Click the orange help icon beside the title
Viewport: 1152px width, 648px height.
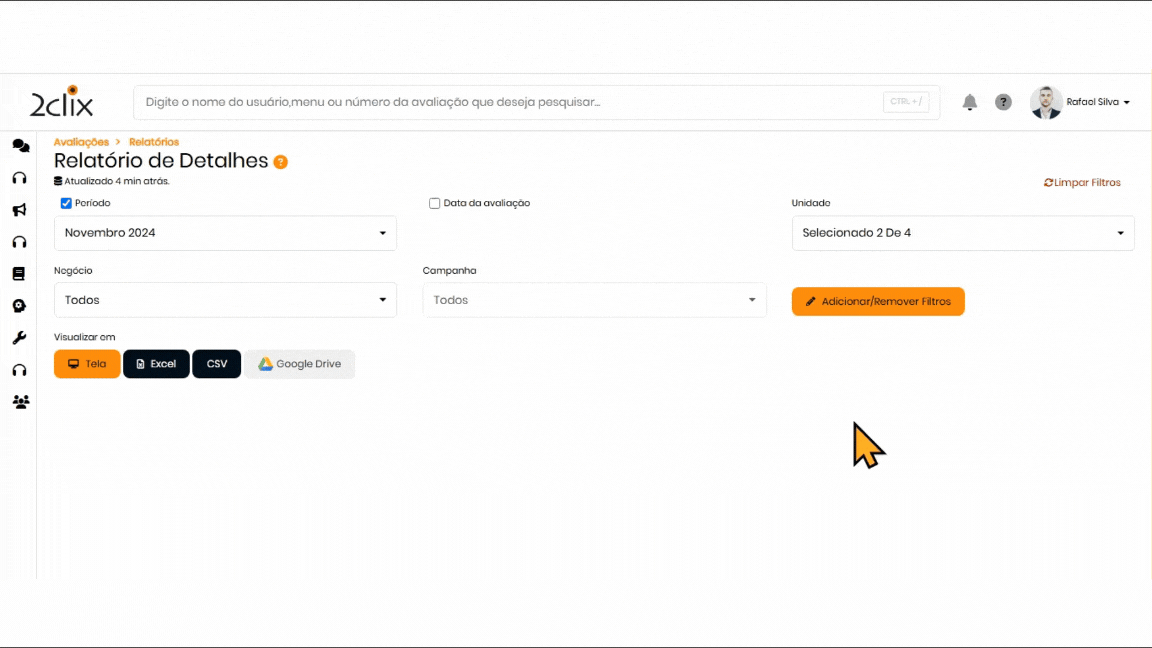(281, 162)
